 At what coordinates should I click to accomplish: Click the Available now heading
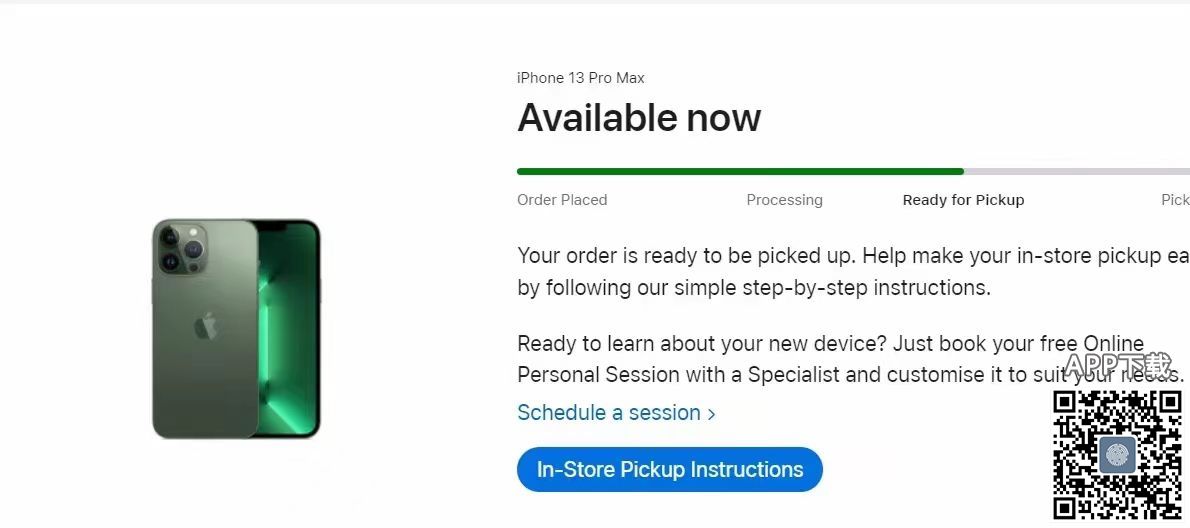639,118
